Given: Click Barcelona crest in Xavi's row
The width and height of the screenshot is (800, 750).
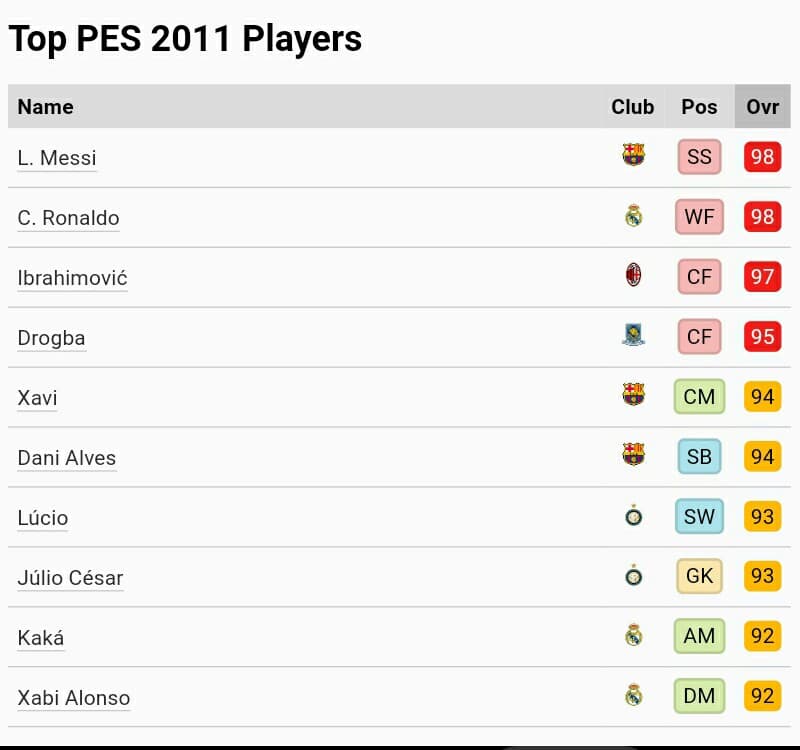Looking at the screenshot, I should [633, 394].
